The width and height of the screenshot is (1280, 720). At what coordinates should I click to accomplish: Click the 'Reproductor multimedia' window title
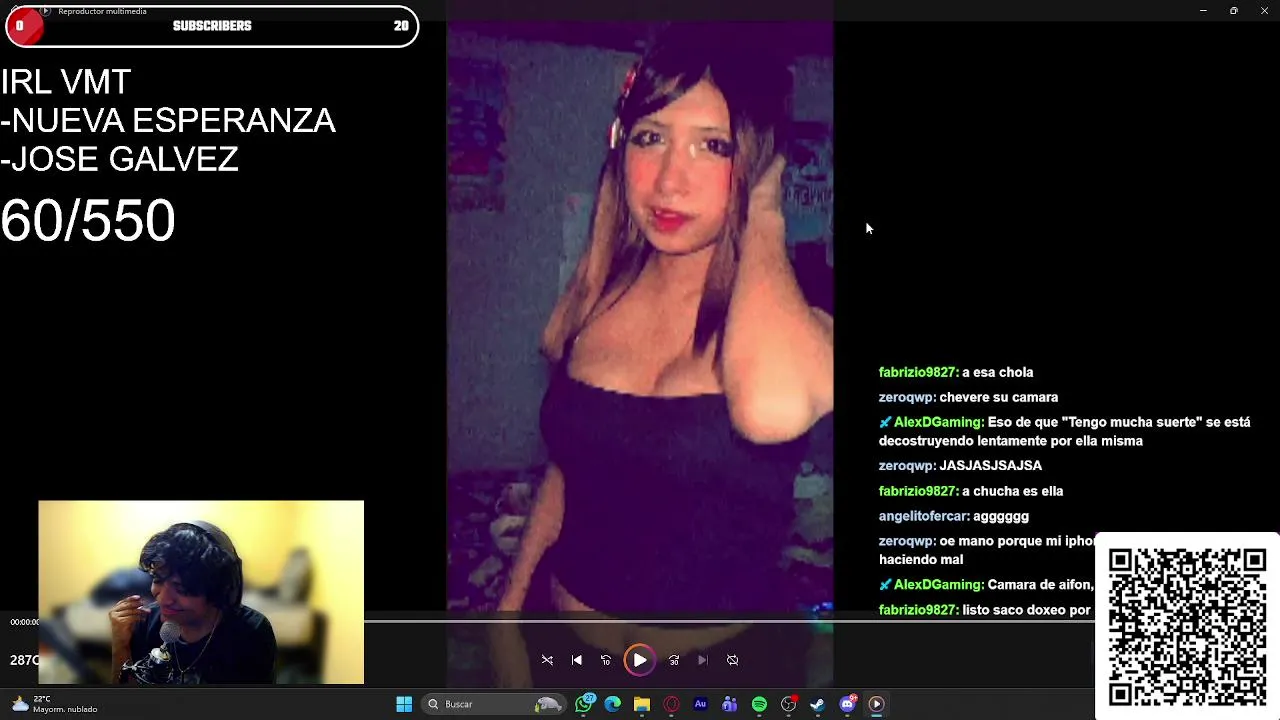click(x=102, y=11)
